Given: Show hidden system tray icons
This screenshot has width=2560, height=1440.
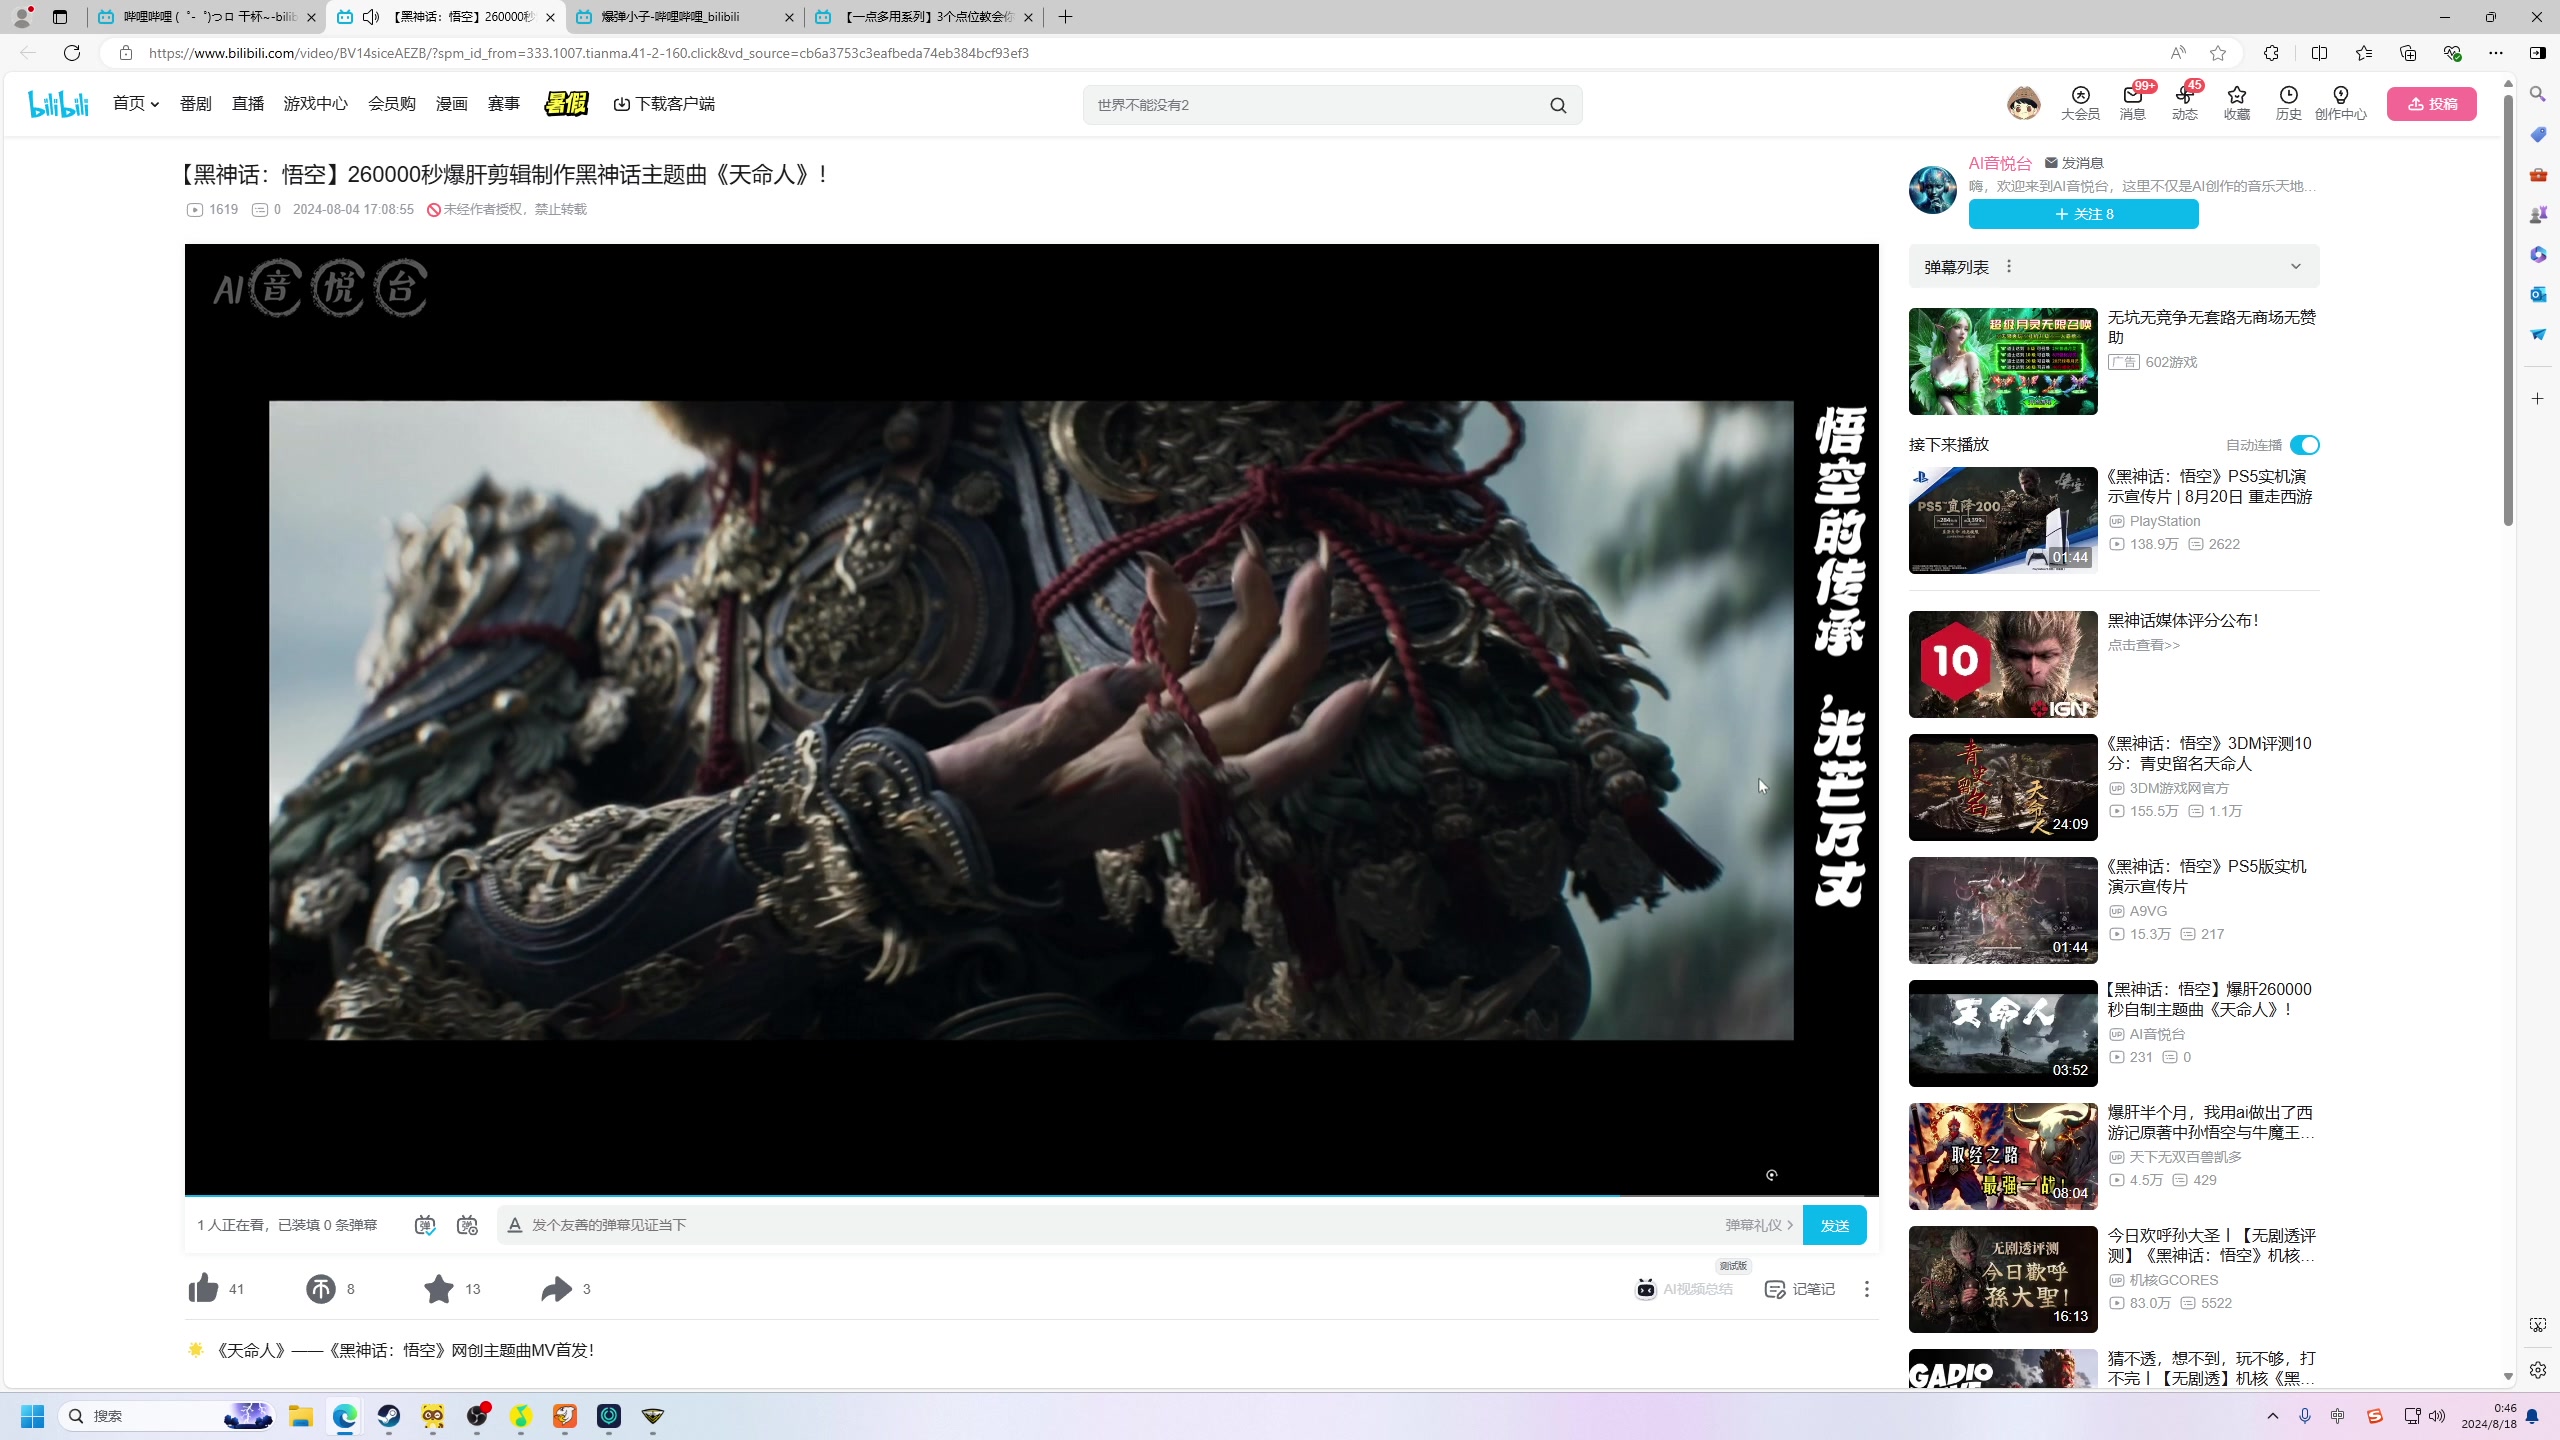Looking at the screenshot, I should [2273, 1415].
